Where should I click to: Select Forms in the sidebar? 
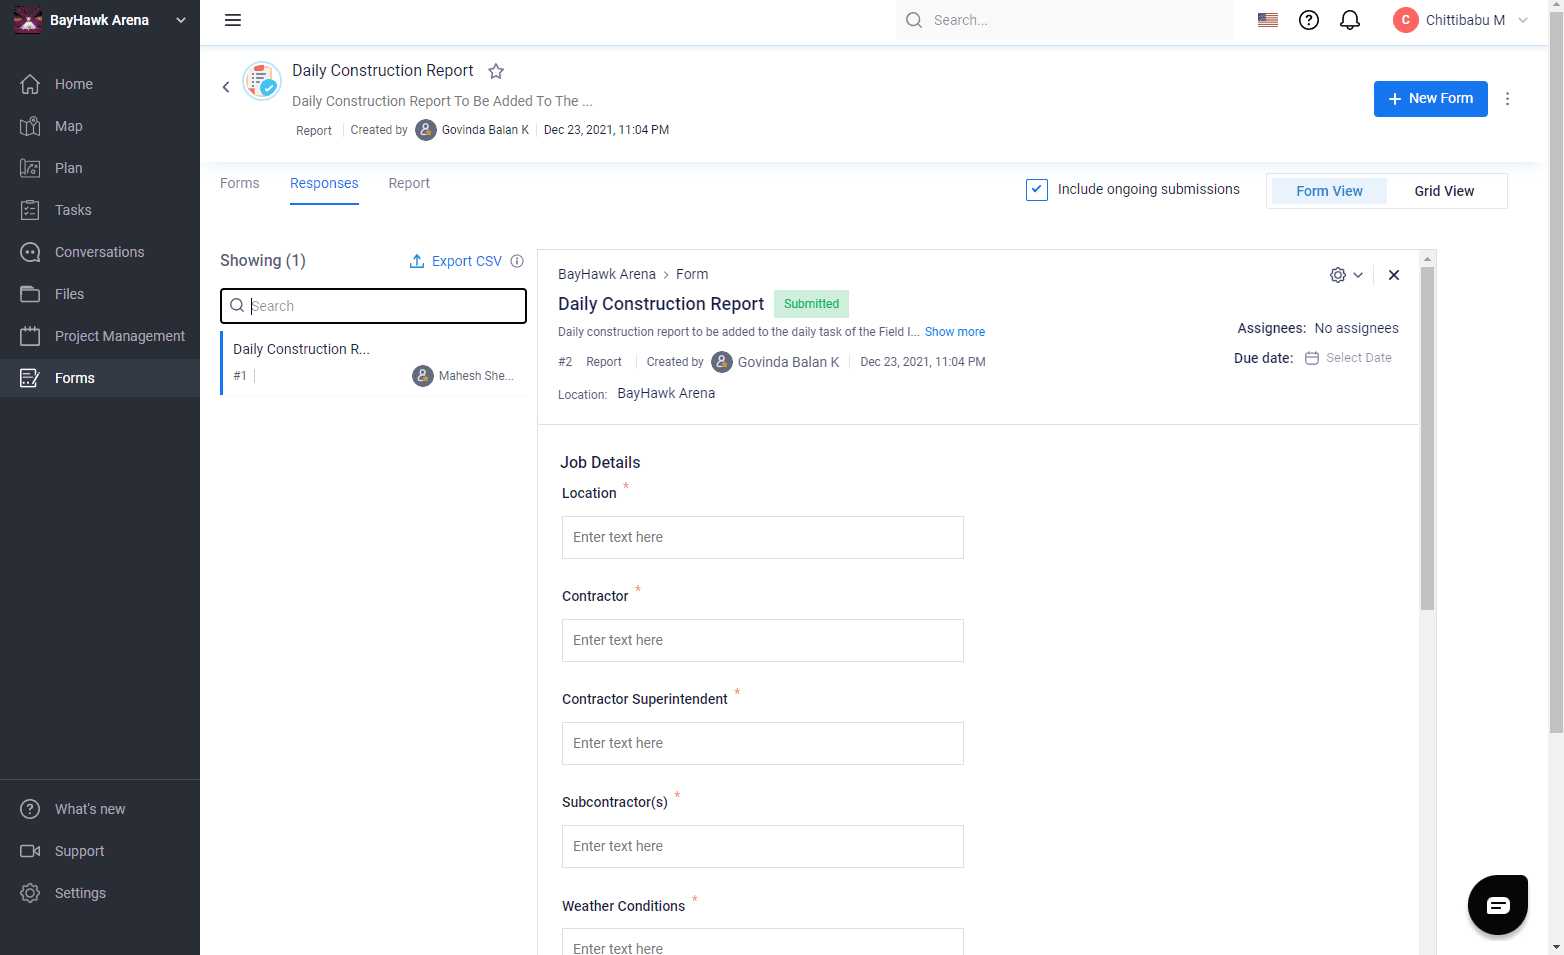pyautogui.click(x=100, y=378)
